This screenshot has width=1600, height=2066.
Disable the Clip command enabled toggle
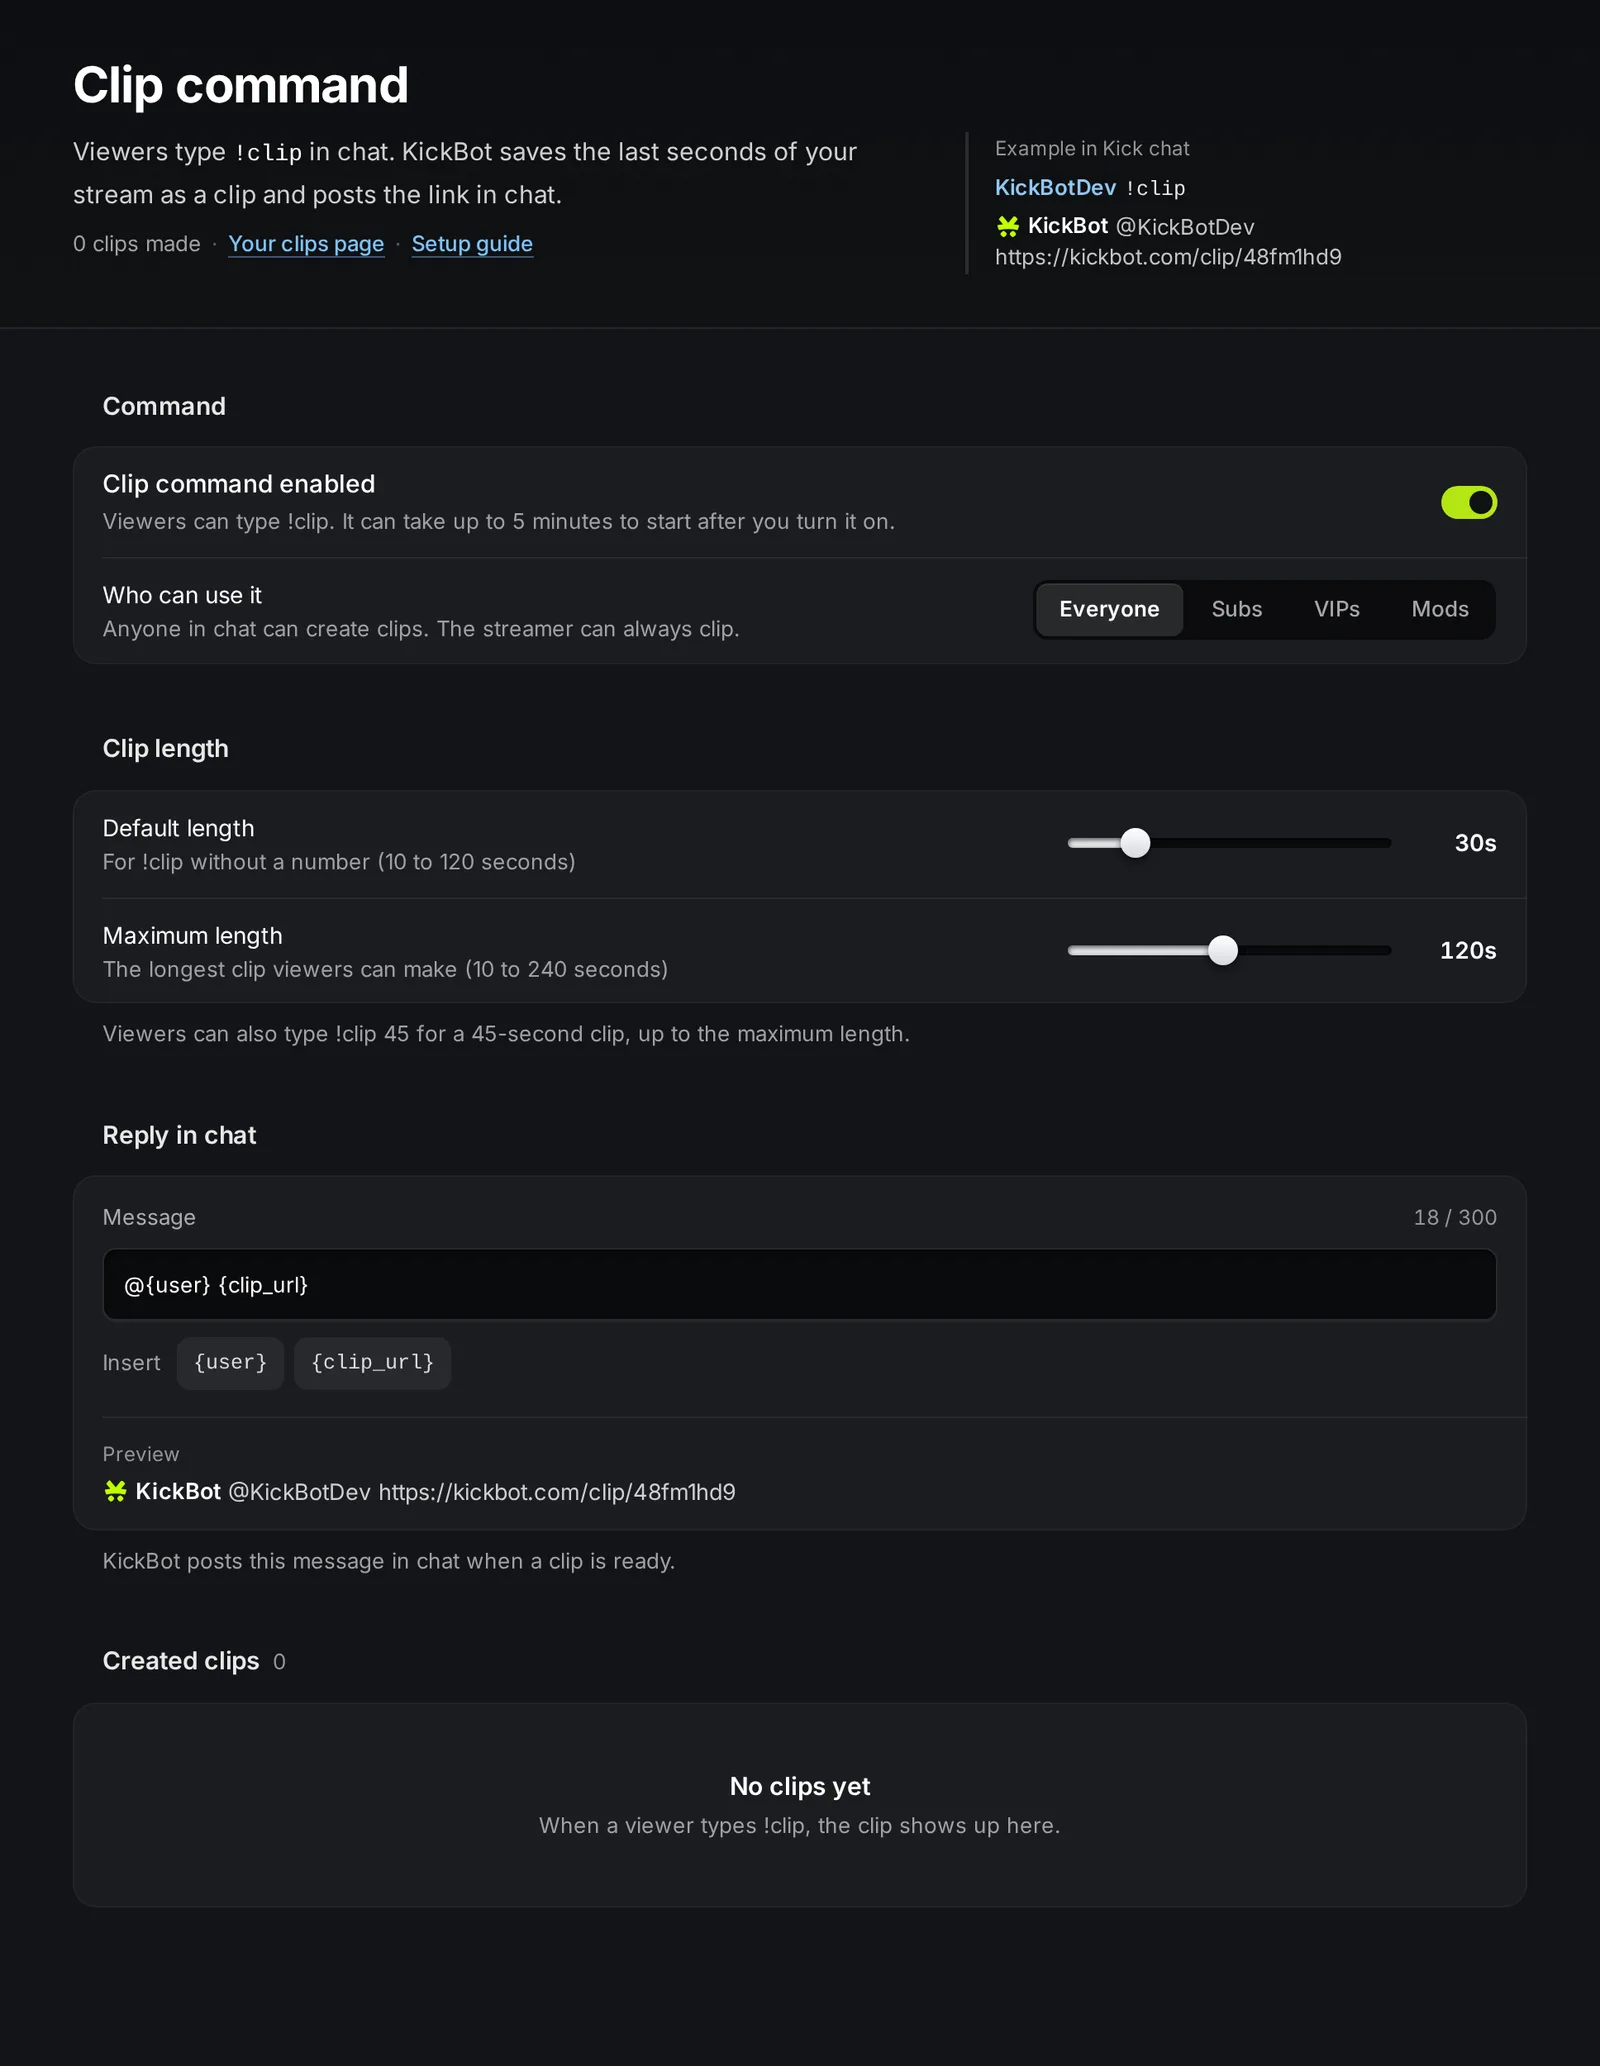coord(1468,502)
